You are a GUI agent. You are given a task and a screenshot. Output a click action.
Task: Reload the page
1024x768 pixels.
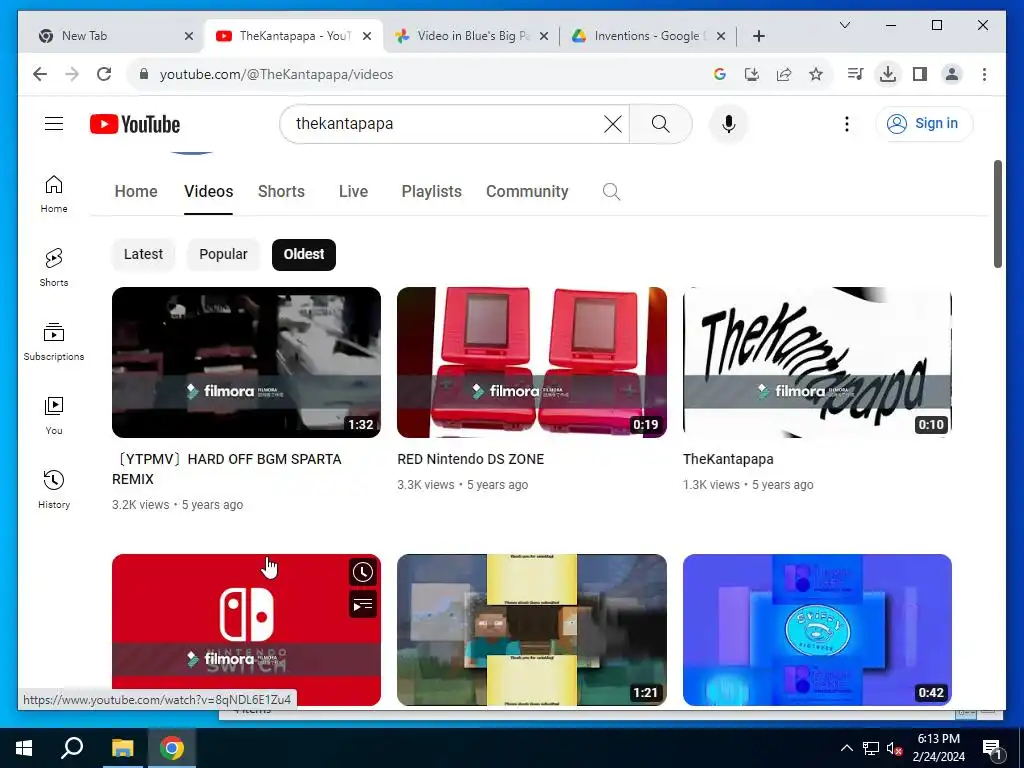coord(104,74)
